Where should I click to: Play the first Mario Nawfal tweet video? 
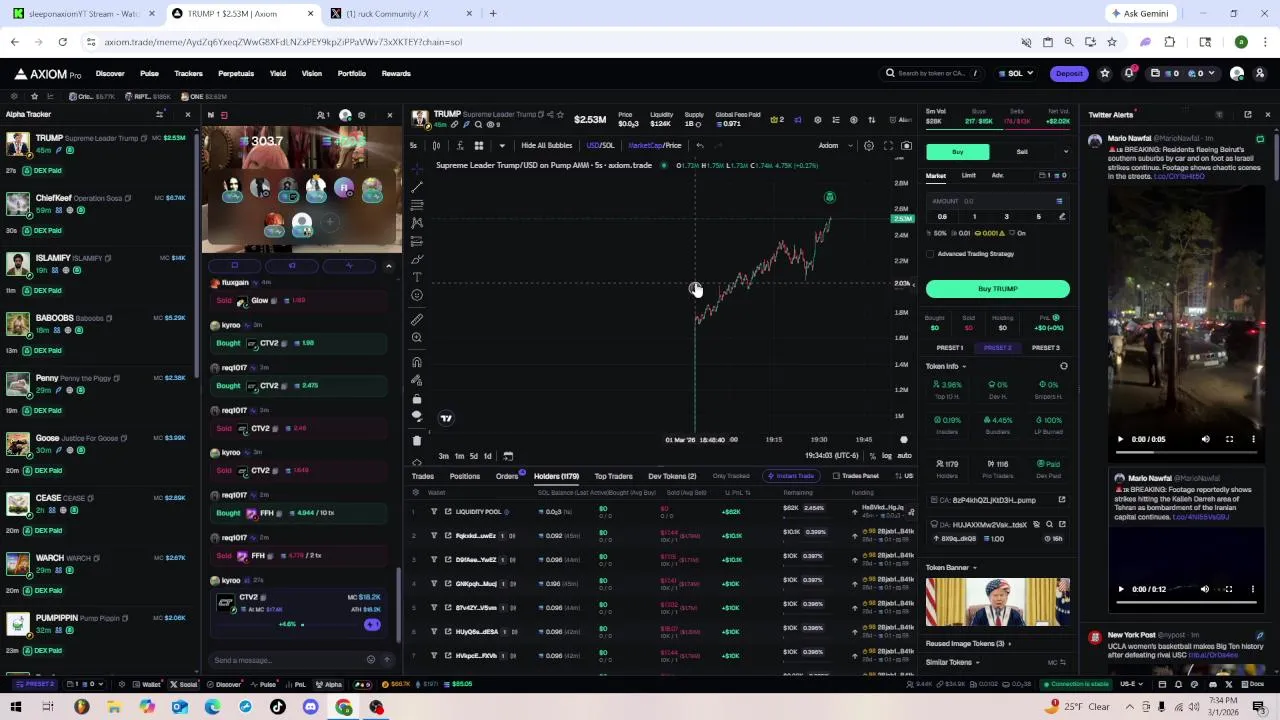point(1120,439)
